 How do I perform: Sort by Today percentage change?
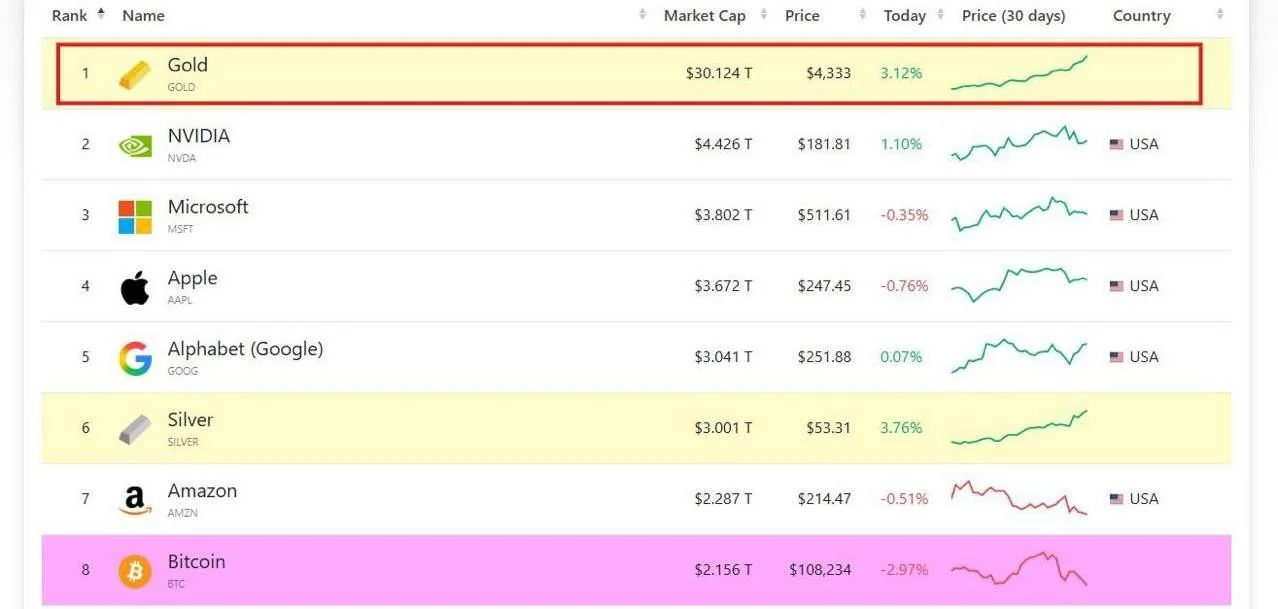[905, 16]
